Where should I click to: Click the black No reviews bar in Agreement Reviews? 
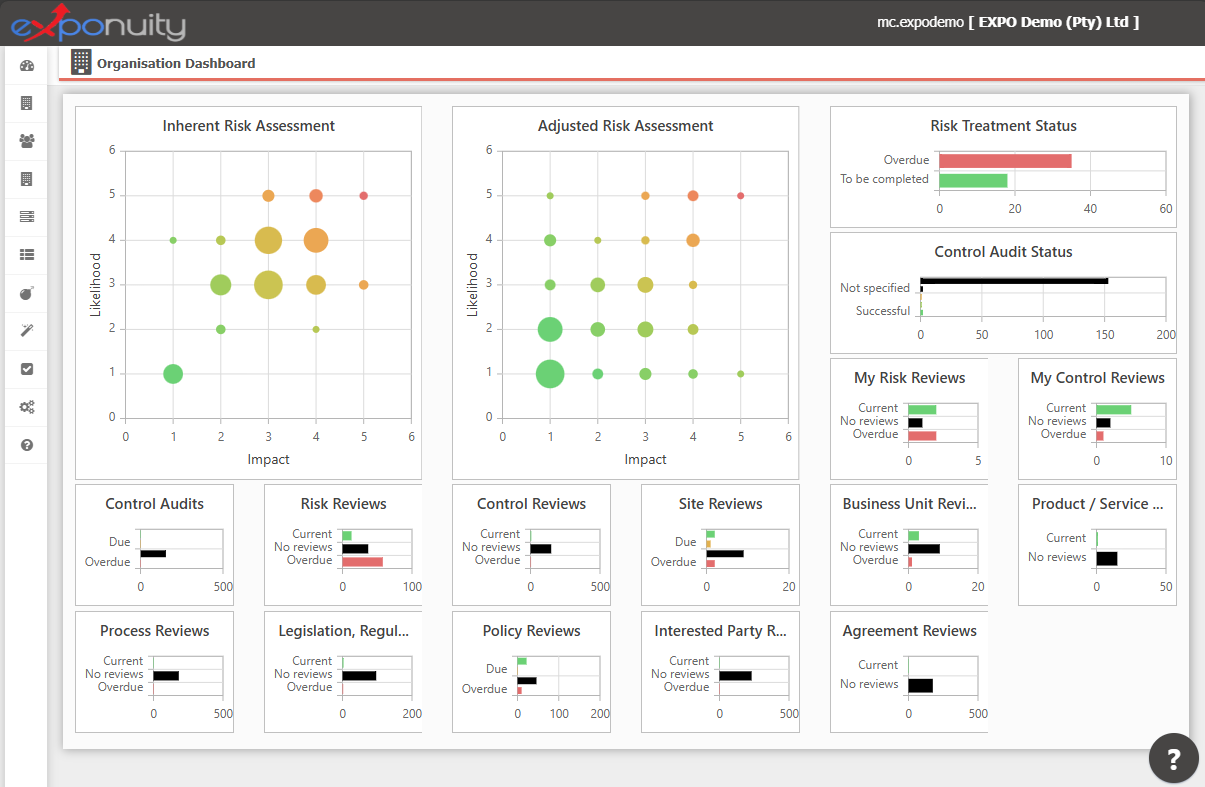pos(920,685)
